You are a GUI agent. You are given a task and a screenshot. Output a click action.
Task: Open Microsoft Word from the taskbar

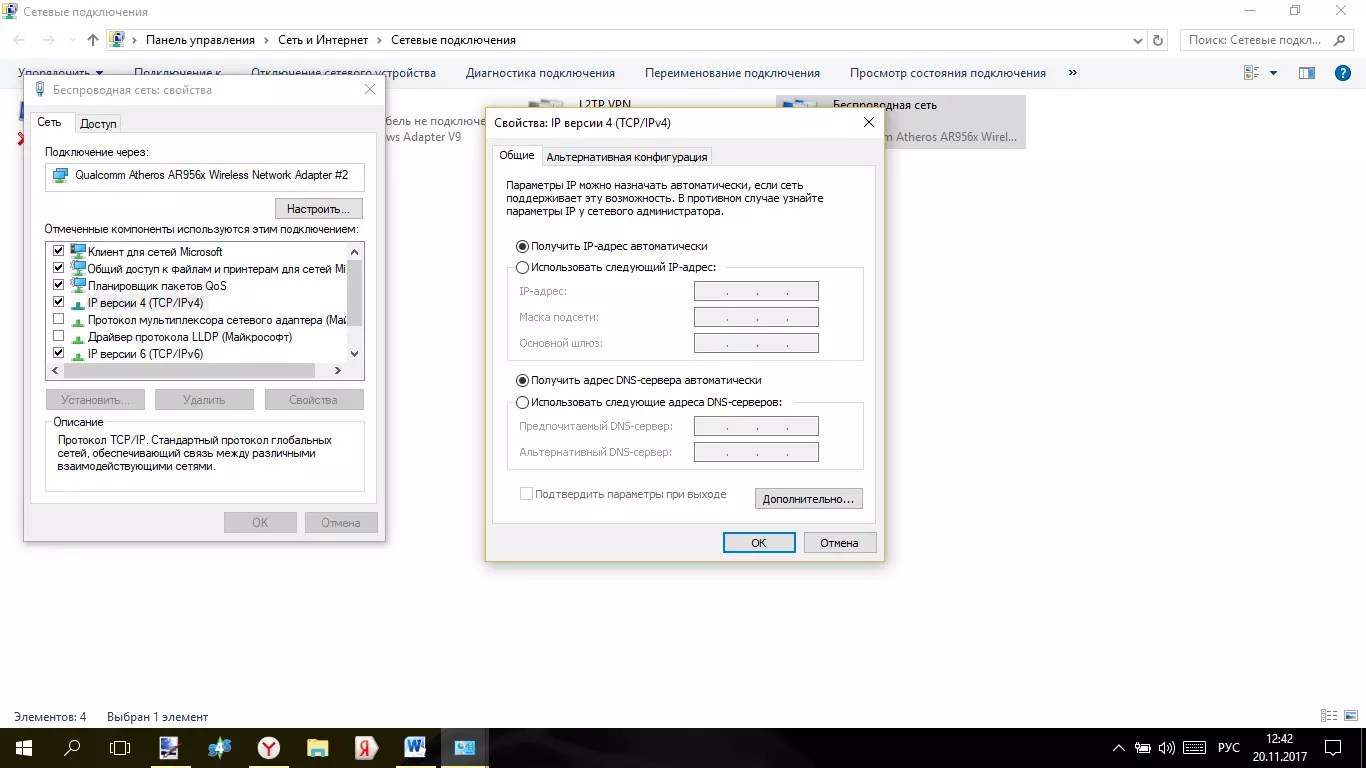[415, 747]
